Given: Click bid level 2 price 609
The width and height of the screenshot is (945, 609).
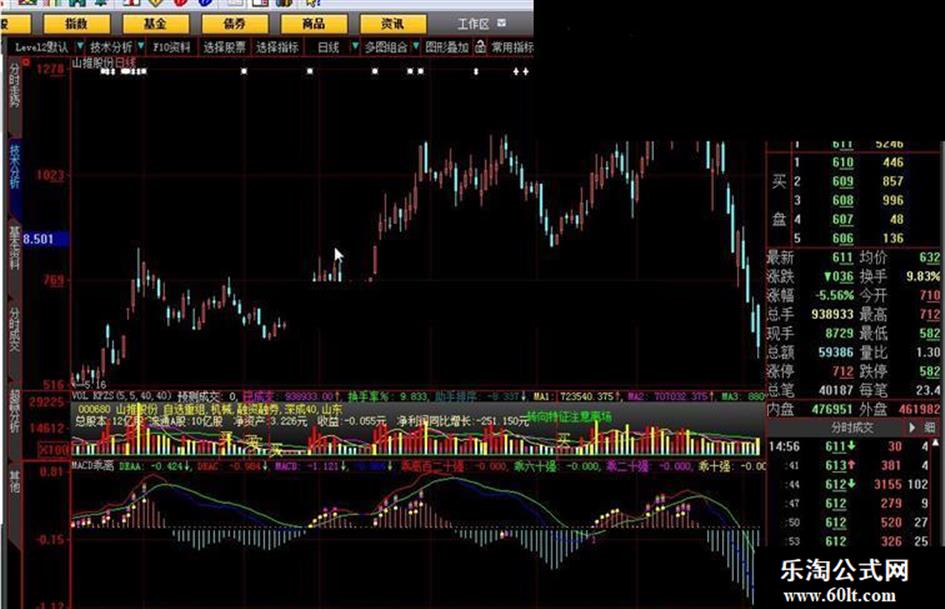Looking at the screenshot, I should [843, 181].
